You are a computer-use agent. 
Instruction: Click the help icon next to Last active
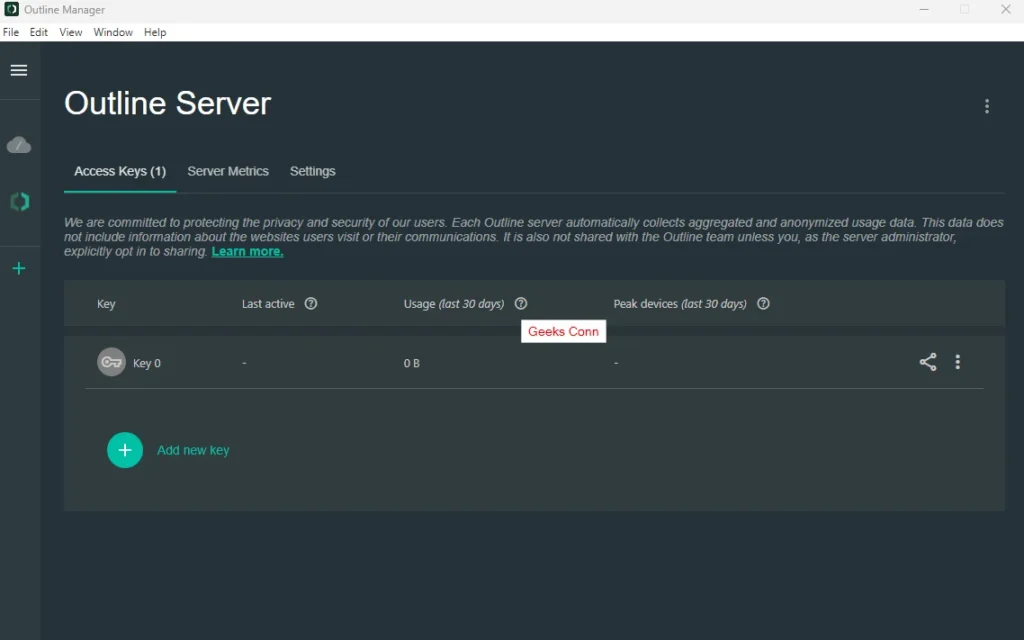click(311, 303)
